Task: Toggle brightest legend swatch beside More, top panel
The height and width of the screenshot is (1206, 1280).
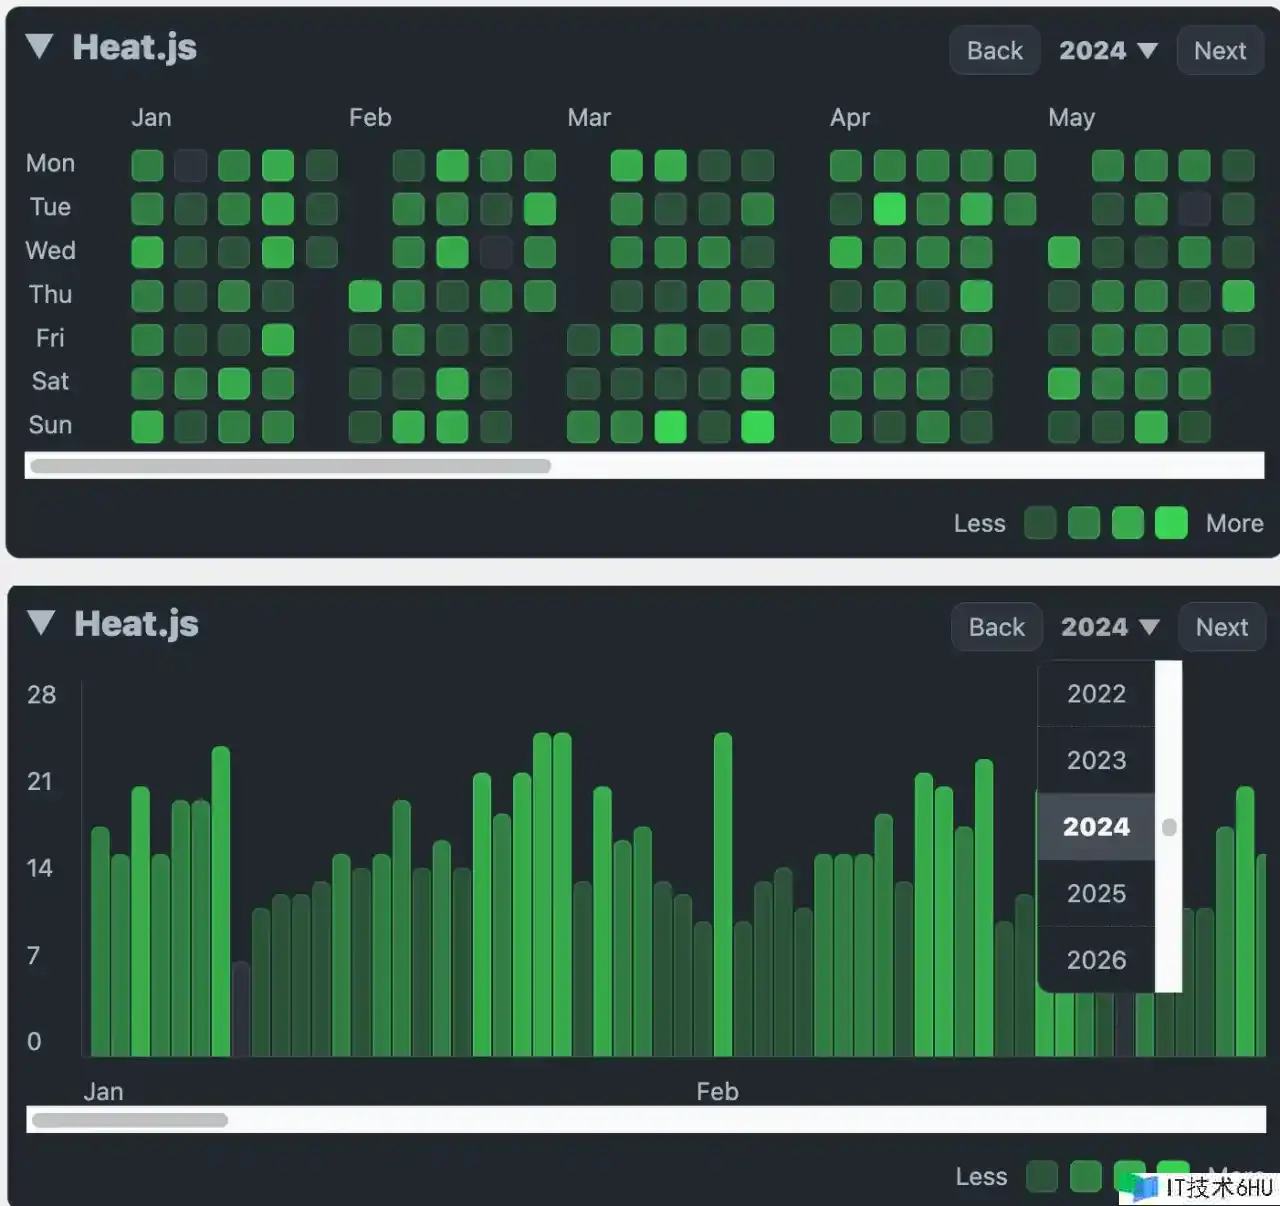Action: click(1171, 523)
